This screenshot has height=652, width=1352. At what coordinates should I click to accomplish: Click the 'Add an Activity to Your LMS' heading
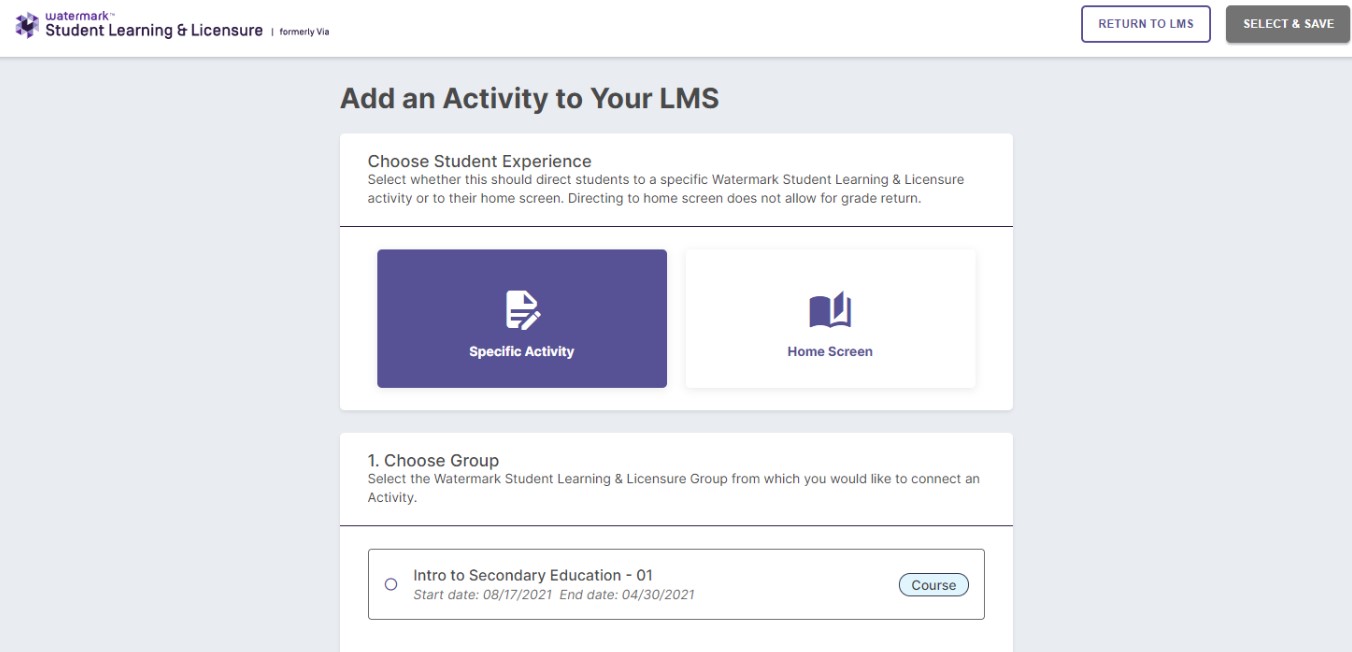[x=529, y=98]
